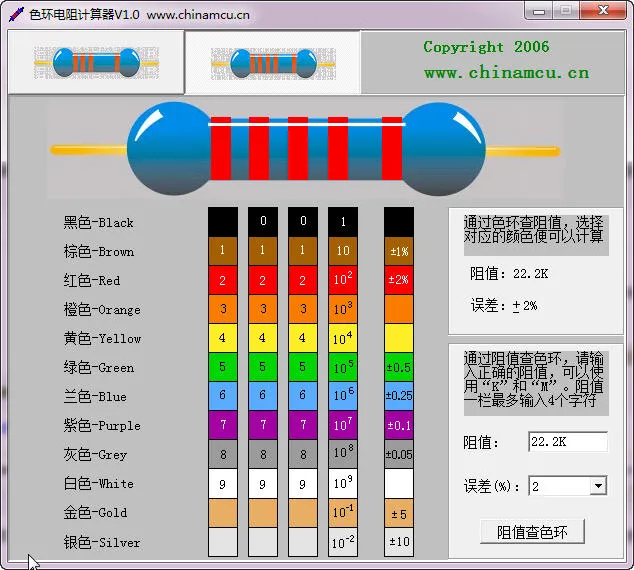Choose brown ±1% tolerance swatch
Viewport: 634px width, 570px height.
tap(398, 251)
